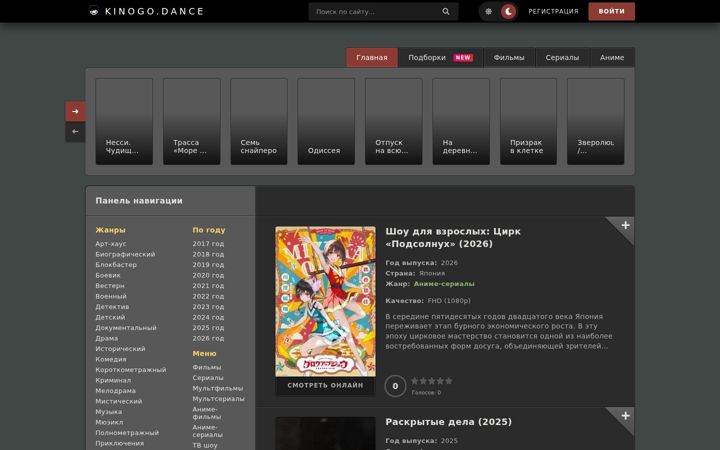Switch to light theme sun icon
Viewport: 720px width, 450px height.
click(489, 11)
